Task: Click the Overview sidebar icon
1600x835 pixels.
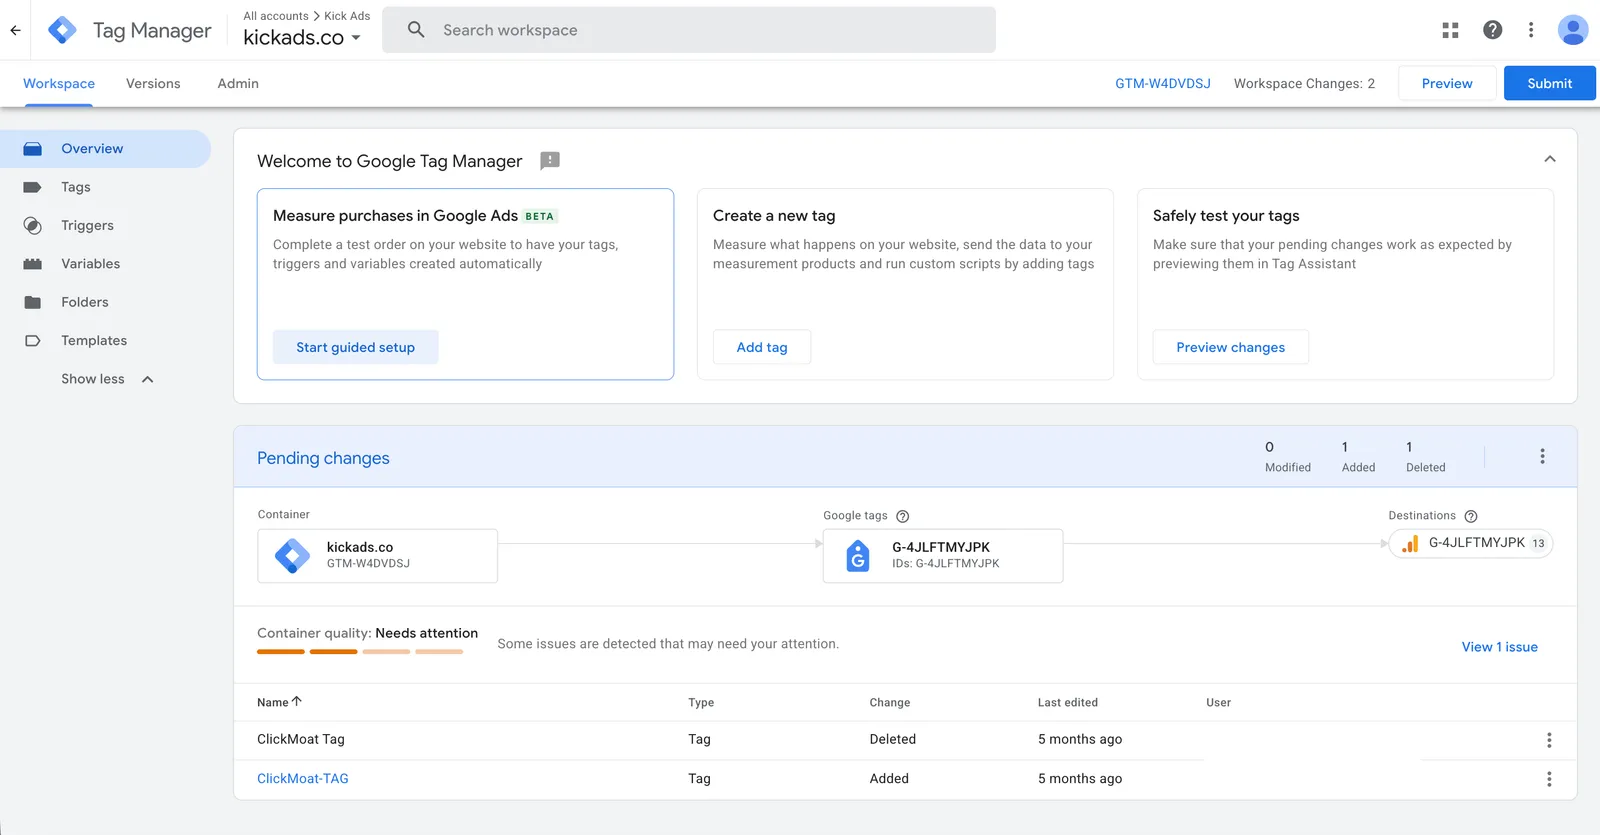Action: (33, 149)
